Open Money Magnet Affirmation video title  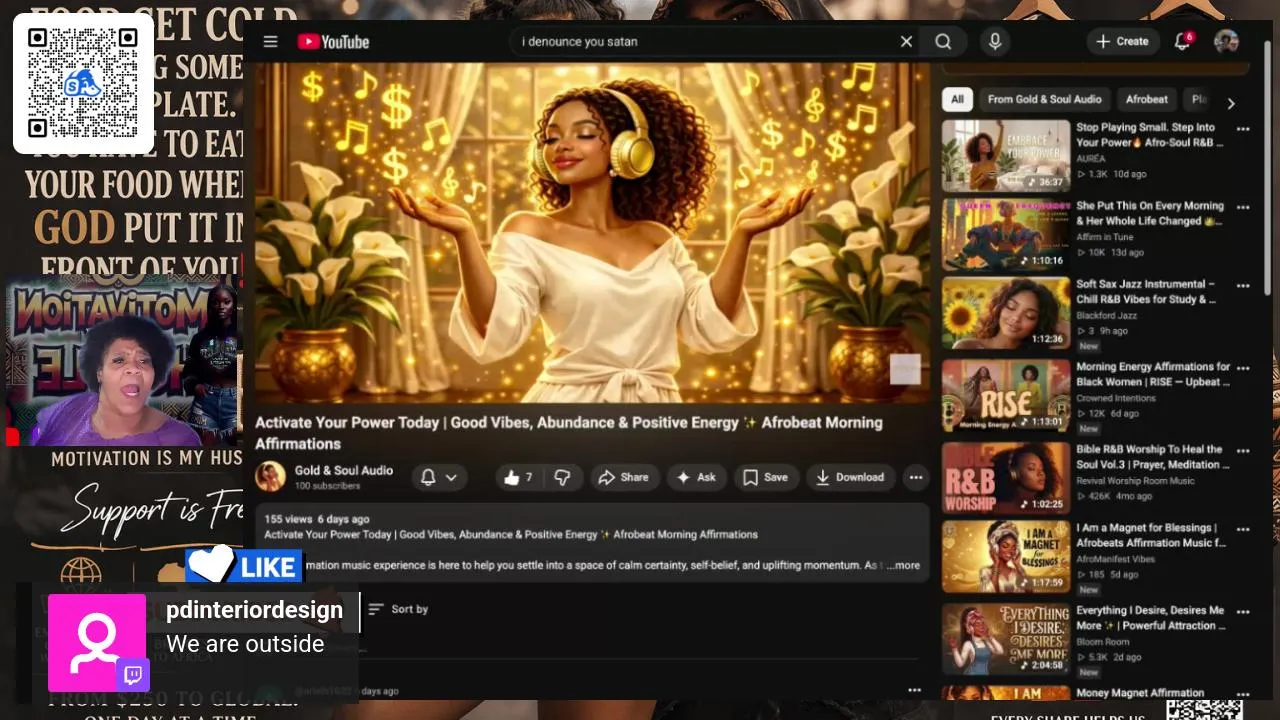tap(1140, 692)
